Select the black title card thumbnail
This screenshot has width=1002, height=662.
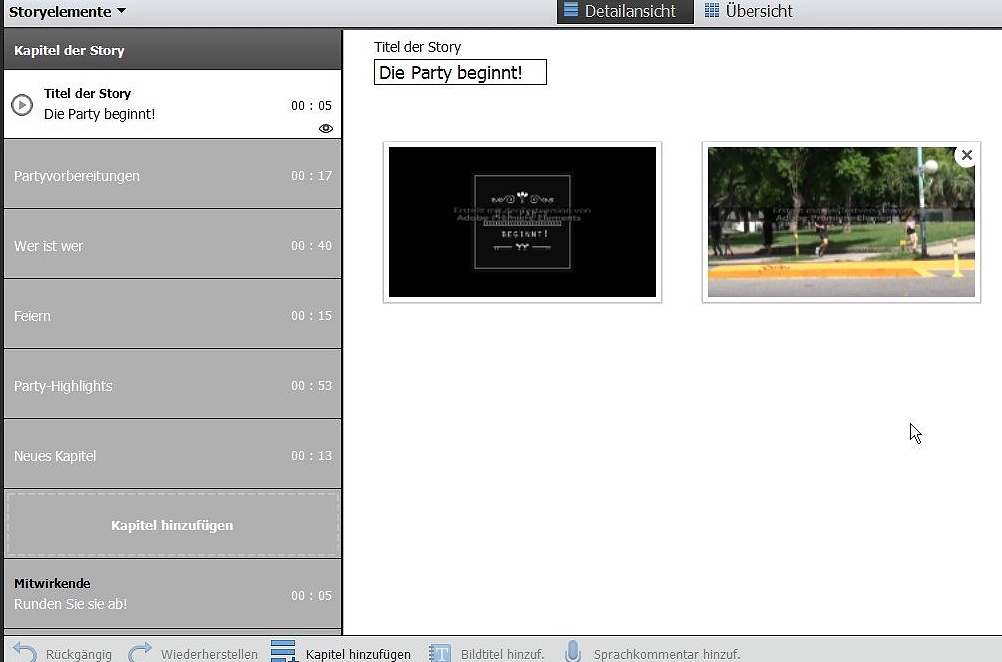coord(522,222)
